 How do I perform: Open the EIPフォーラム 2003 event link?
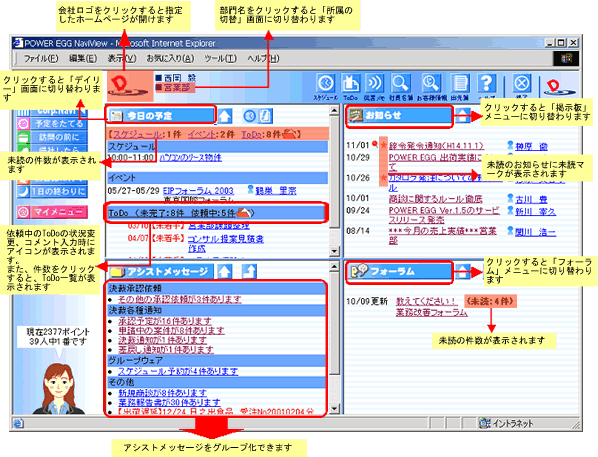[198, 191]
